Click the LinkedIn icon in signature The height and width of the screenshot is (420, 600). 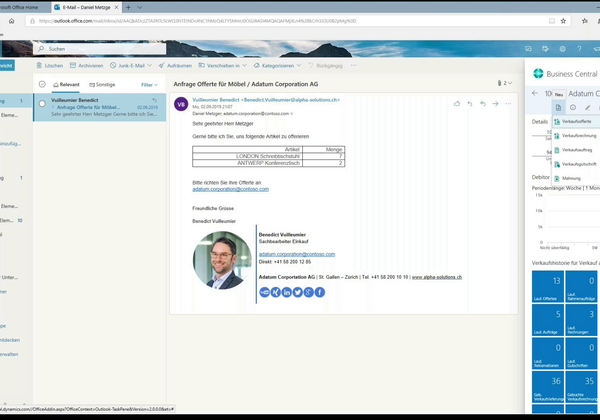coord(287,292)
